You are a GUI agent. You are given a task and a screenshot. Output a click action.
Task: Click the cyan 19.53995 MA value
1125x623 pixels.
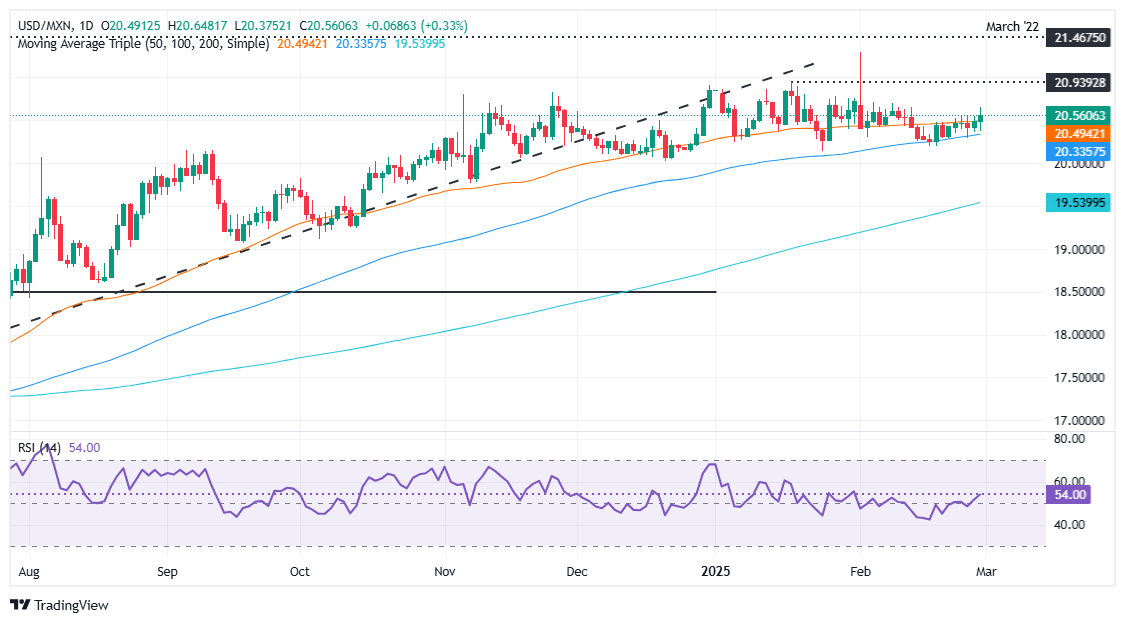click(420, 44)
